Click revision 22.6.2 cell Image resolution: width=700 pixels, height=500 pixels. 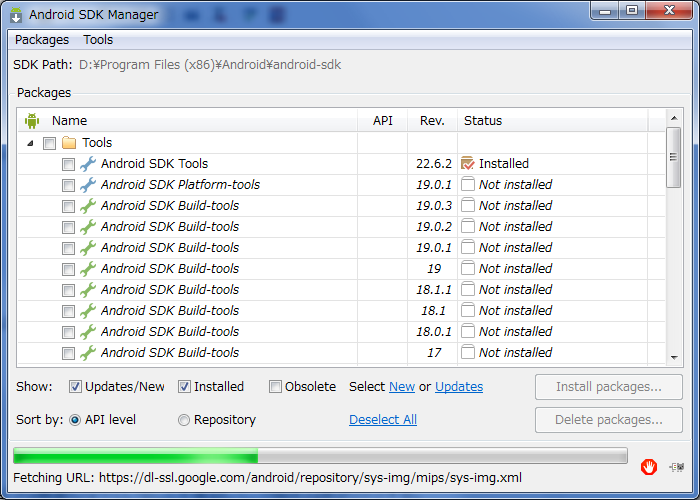click(433, 164)
